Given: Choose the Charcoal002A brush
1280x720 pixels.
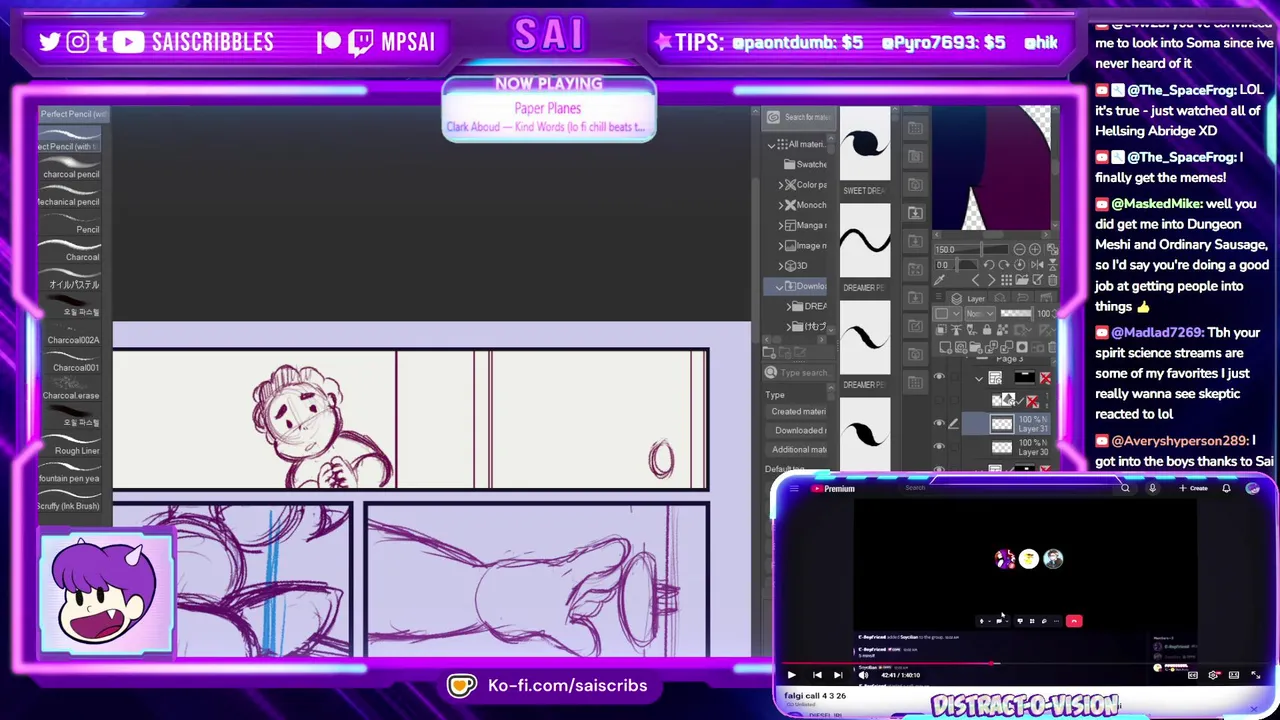Looking at the screenshot, I should click(x=70, y=333).
